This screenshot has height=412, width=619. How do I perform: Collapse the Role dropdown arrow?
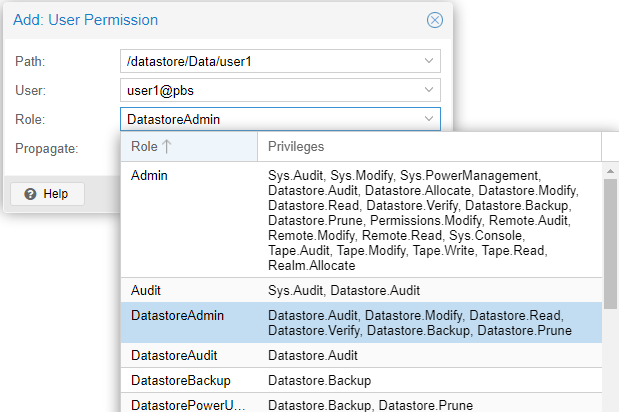coord(429,119)
